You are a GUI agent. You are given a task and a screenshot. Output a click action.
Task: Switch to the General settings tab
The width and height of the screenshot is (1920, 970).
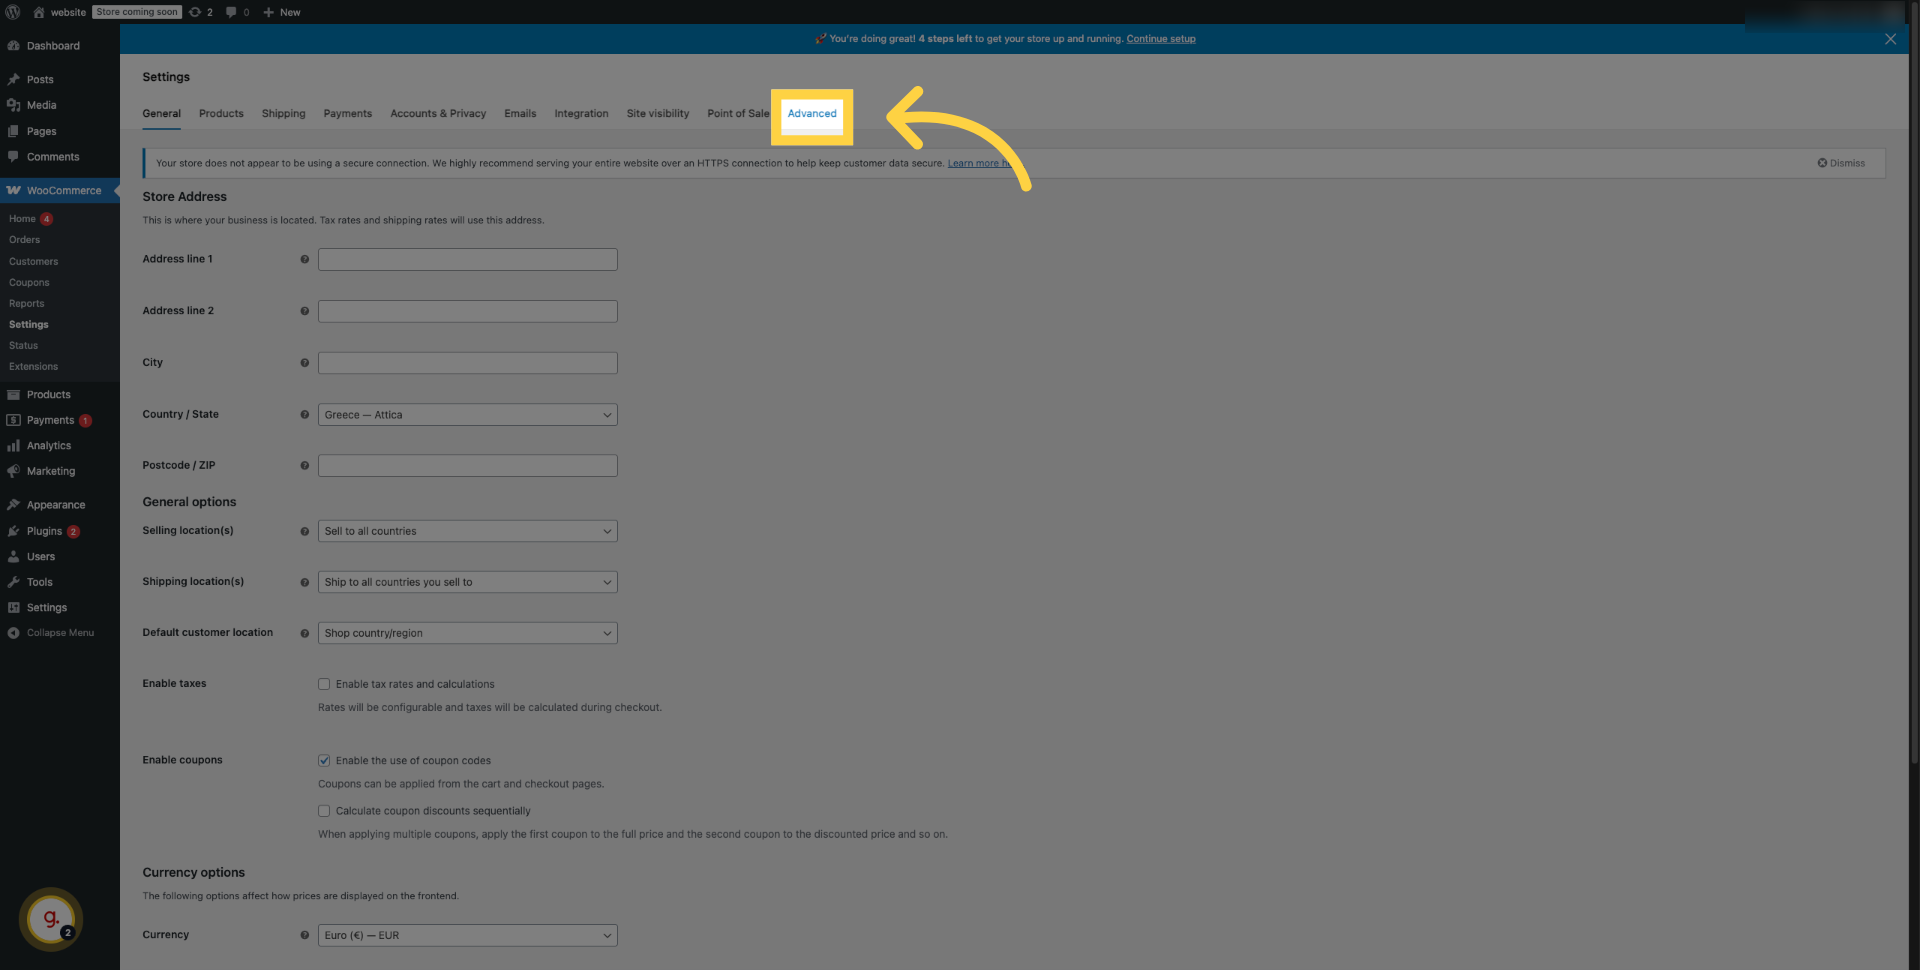tap(162, 114)
